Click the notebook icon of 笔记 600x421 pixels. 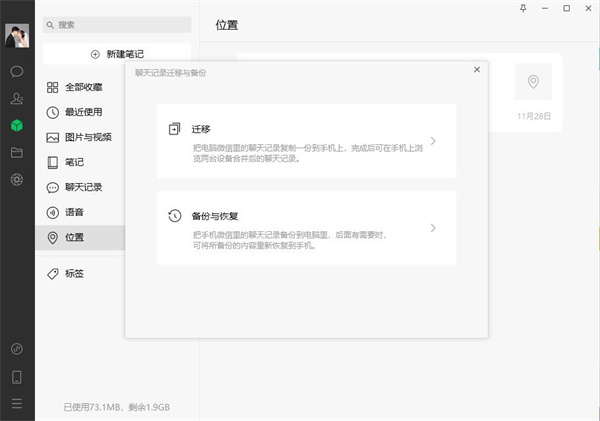[52, 163]
